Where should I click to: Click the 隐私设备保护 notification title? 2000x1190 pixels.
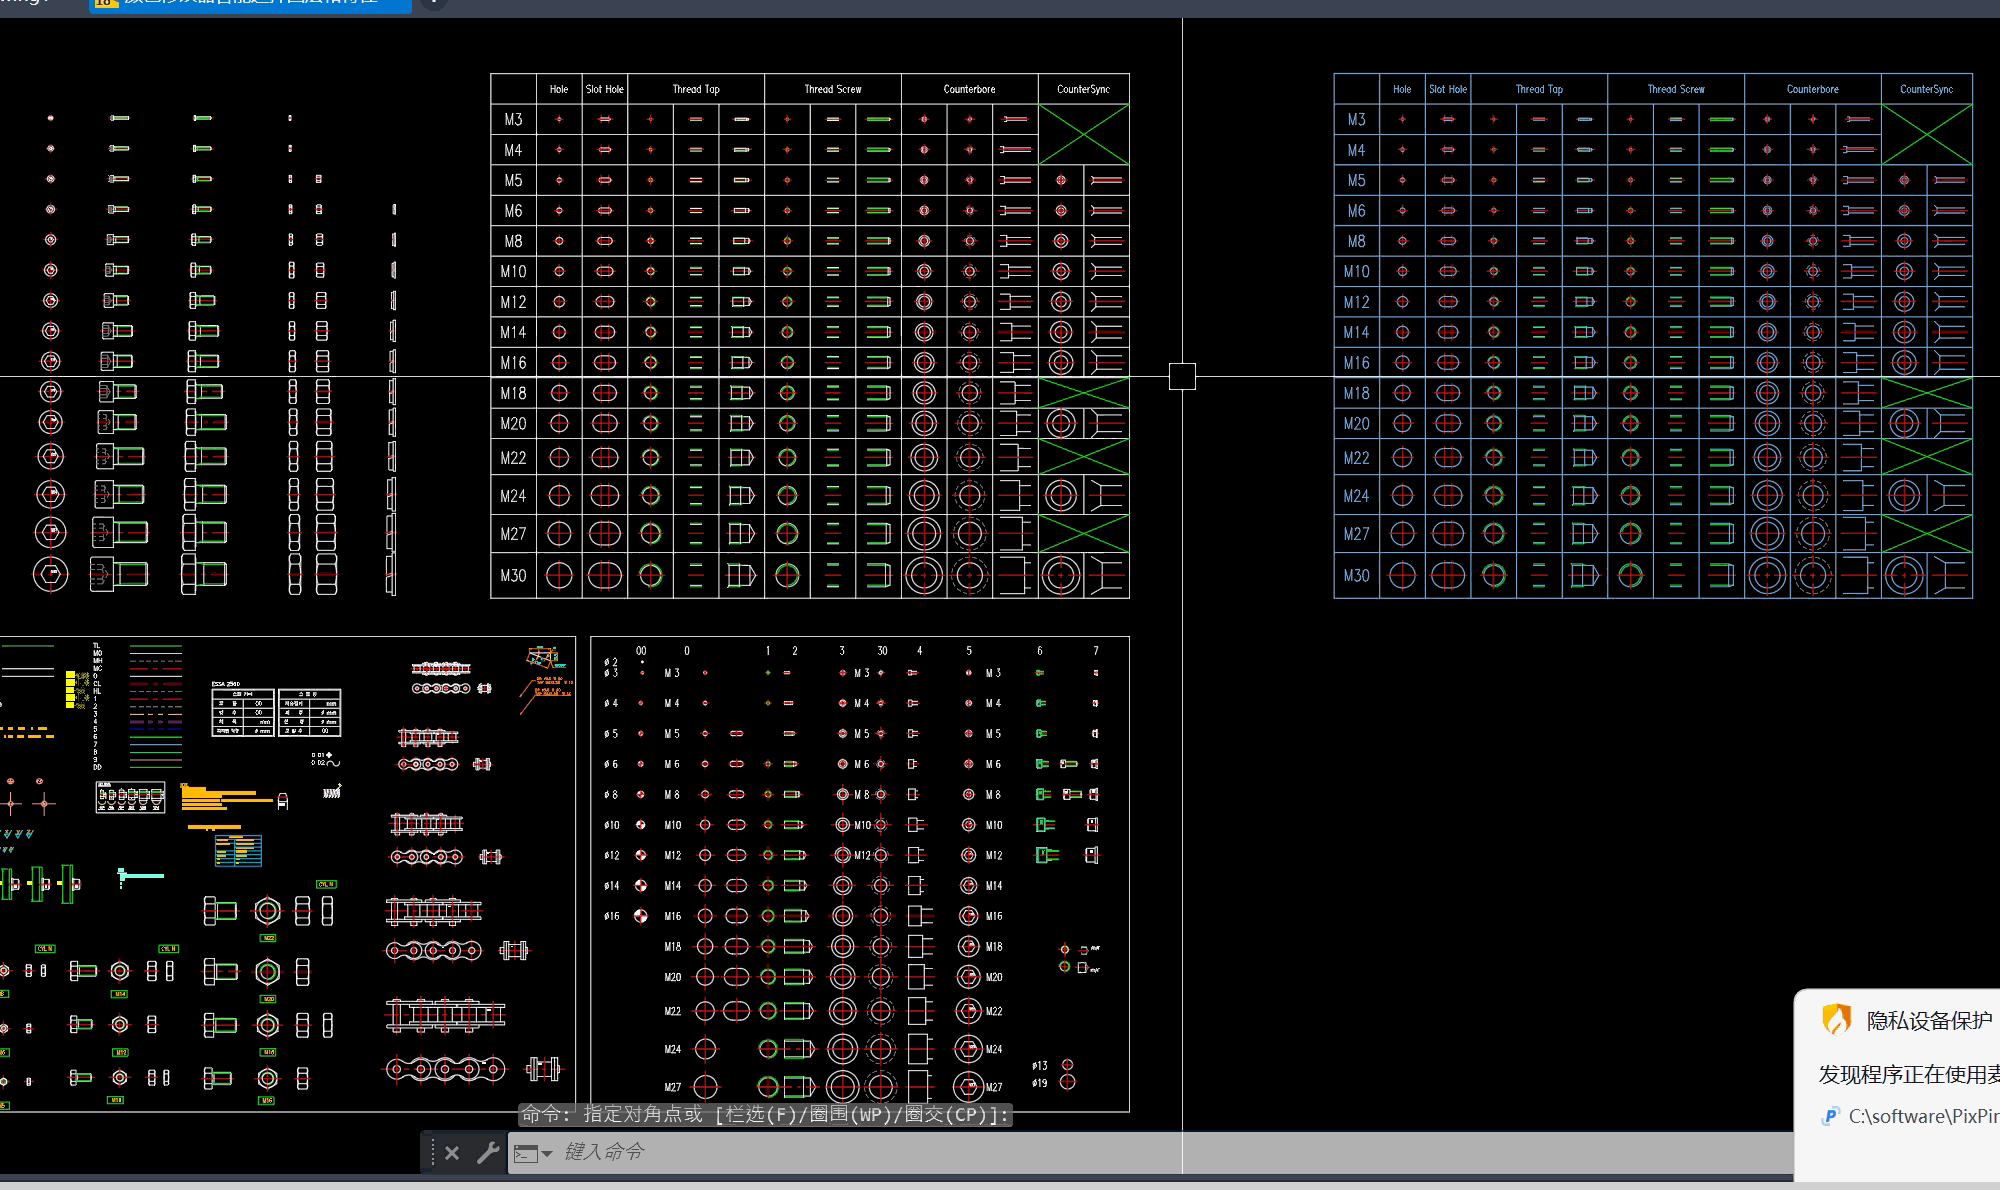pos(1929,1020)
